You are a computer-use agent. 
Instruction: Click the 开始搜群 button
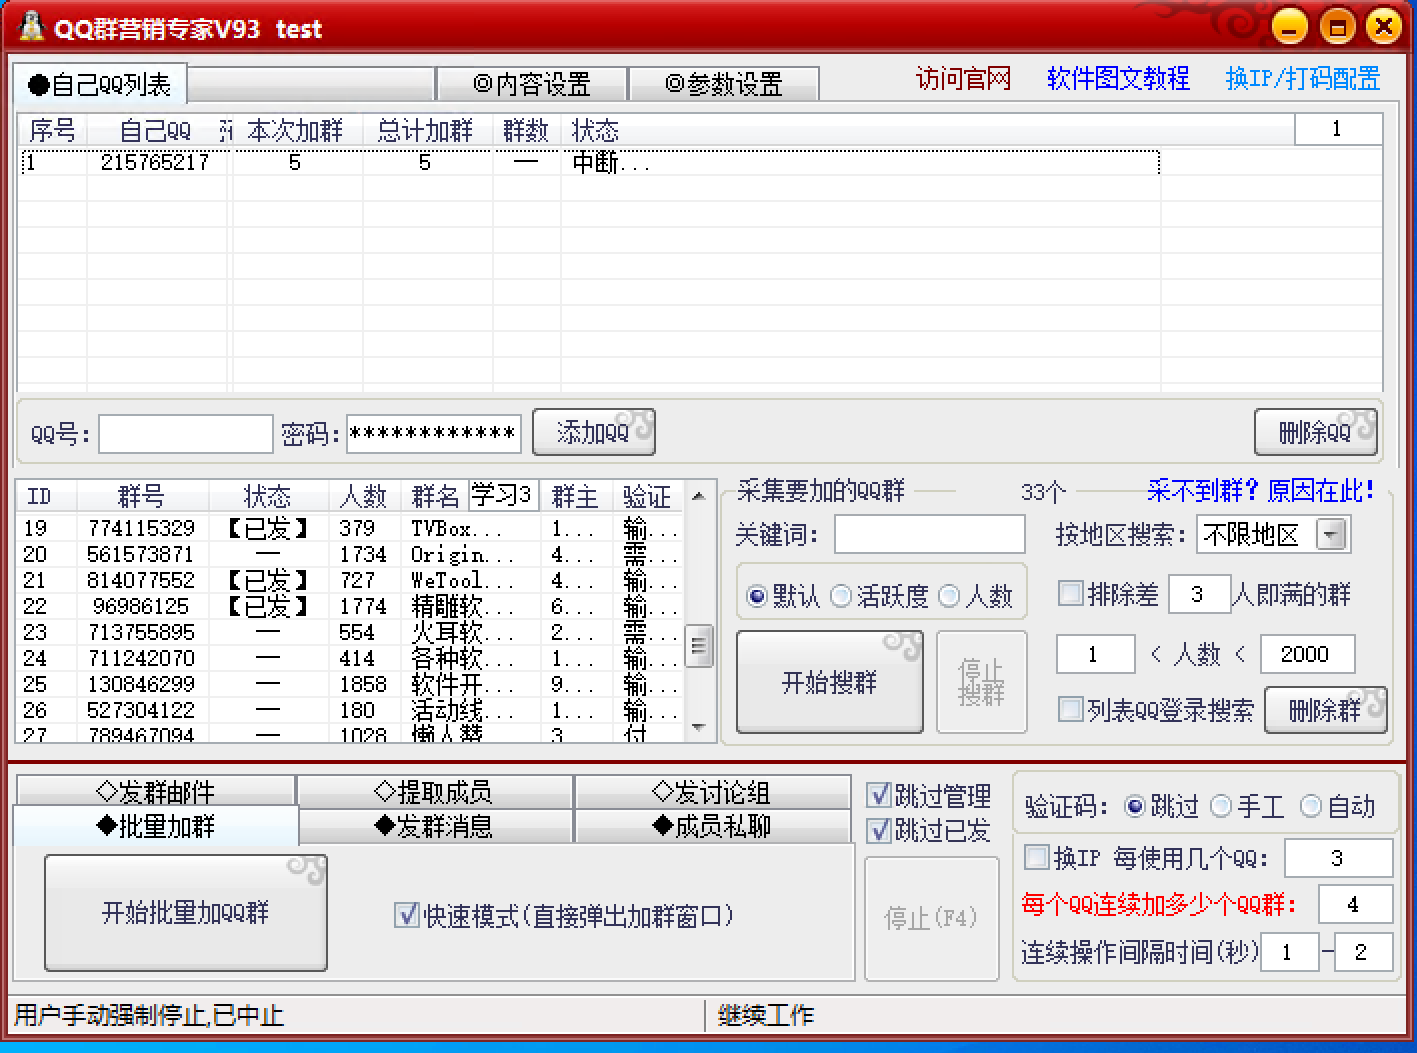click(x=829, y=682)
